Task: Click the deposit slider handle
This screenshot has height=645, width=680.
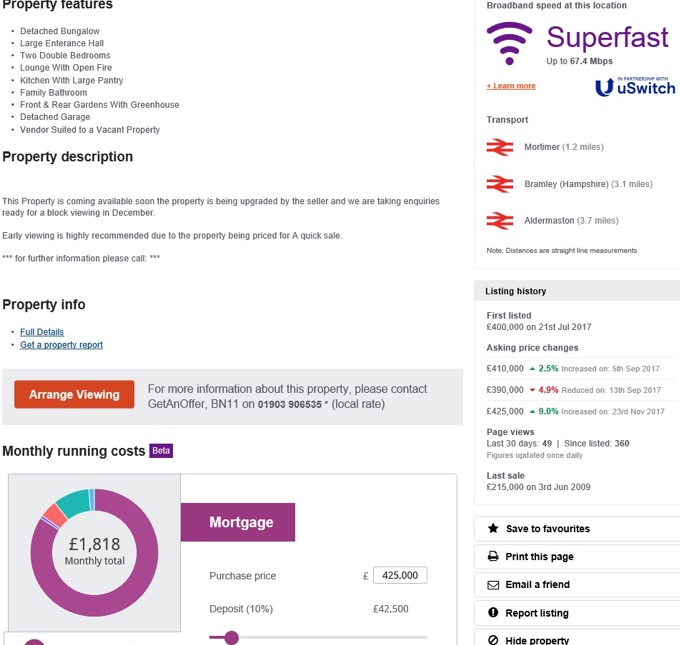Action: pyautogui.click(x=232, y=637)
